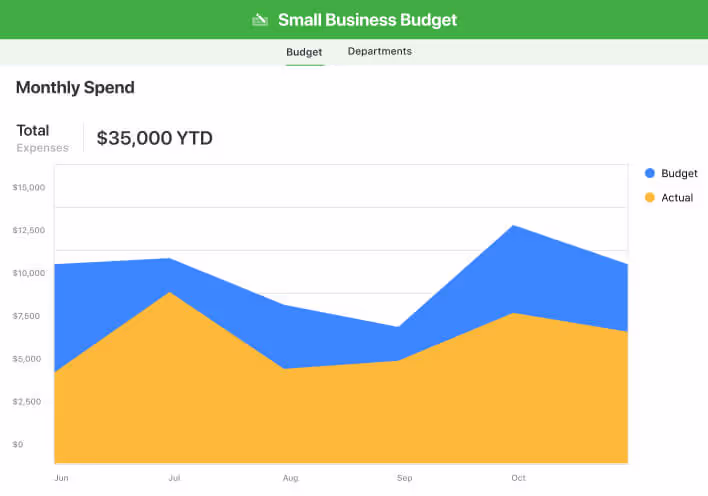Click the Sep label on the x-axis
Image resolution: width=708 pixels, height=496 pixels.
[x=404, y=478]
